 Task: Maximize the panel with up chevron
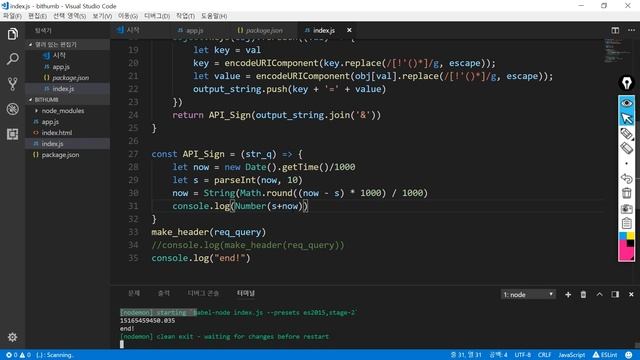599,294
